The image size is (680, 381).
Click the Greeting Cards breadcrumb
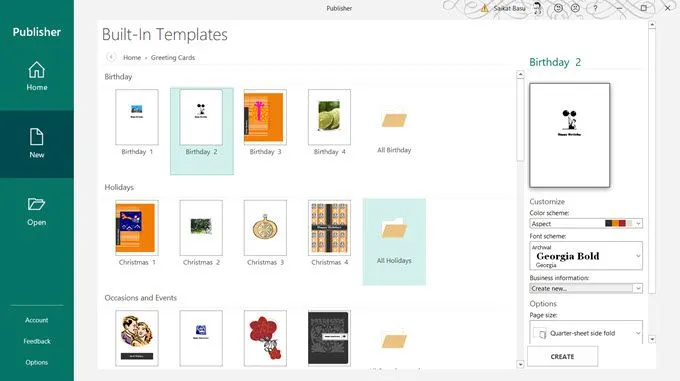point(173,57)
